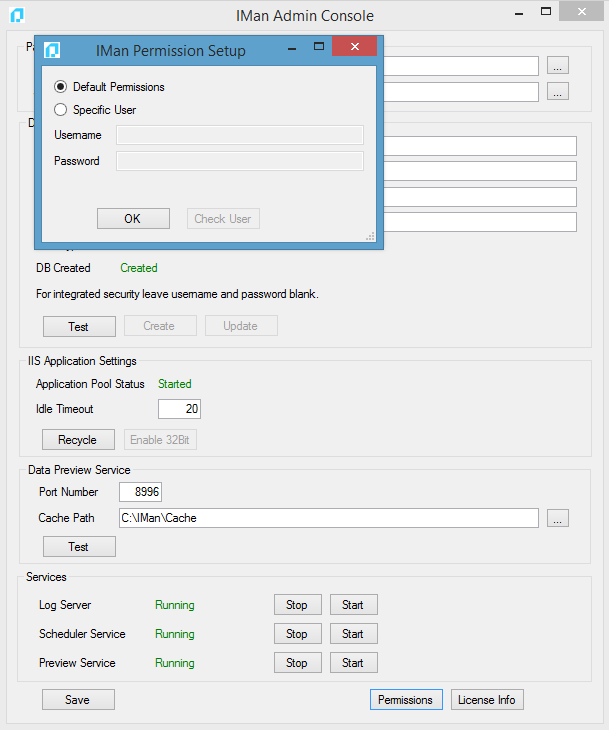Browse for the Cache Path folder
Viewport: 609px width, 730px height.
coord(558,518)
